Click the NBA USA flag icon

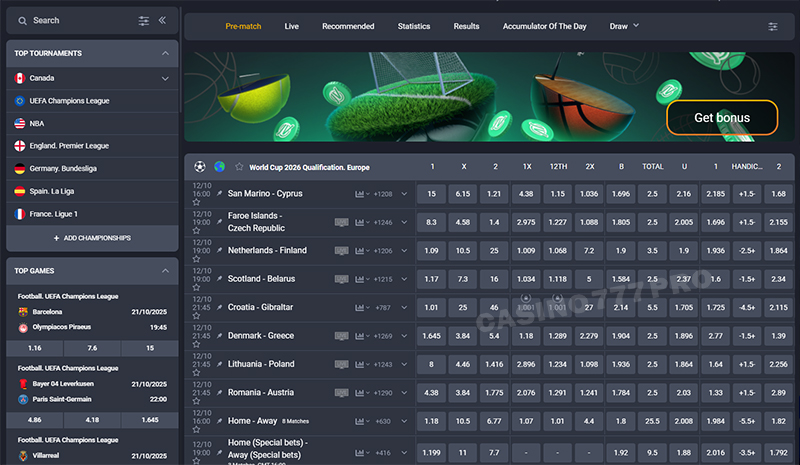pos(20,124)
